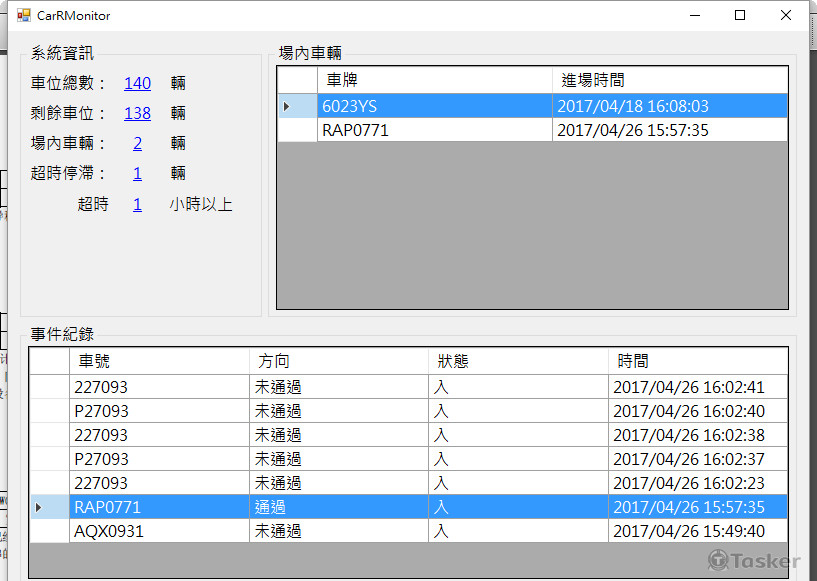This screenshot has height=581, width=817.
Task: Click the total parking spaces value 140
Action: pyautogui.click(x=137, y=84)
